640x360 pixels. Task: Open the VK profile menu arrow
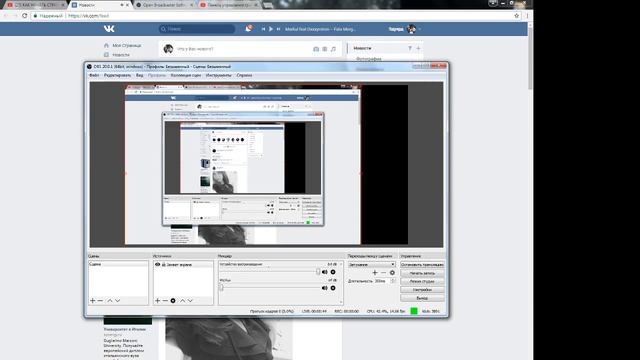pos(420,29)
